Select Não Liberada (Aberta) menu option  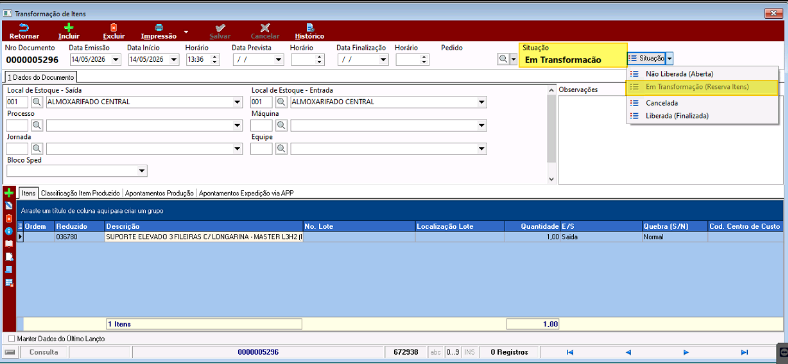coord(702,74)
